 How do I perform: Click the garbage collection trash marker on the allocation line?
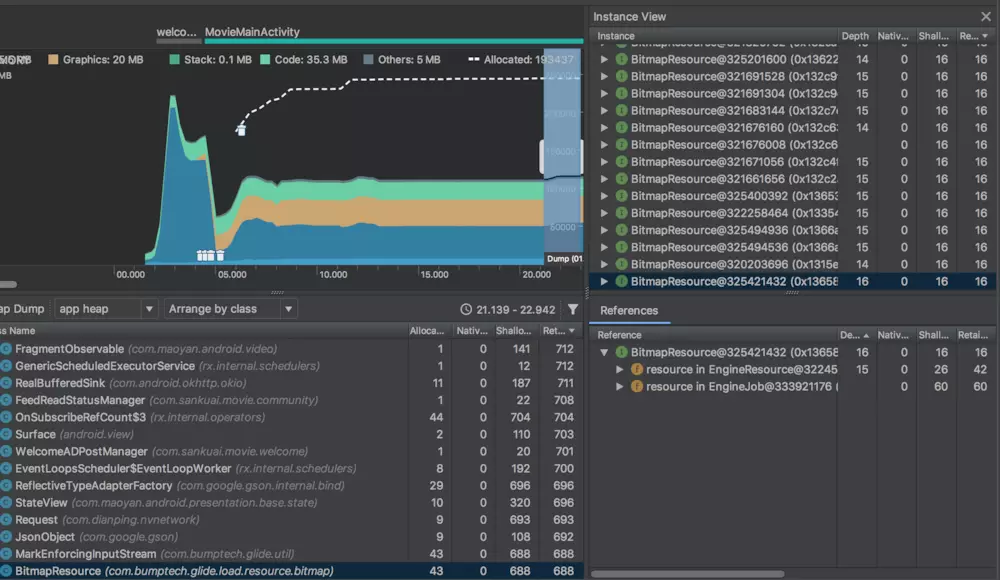click(240, 130)
